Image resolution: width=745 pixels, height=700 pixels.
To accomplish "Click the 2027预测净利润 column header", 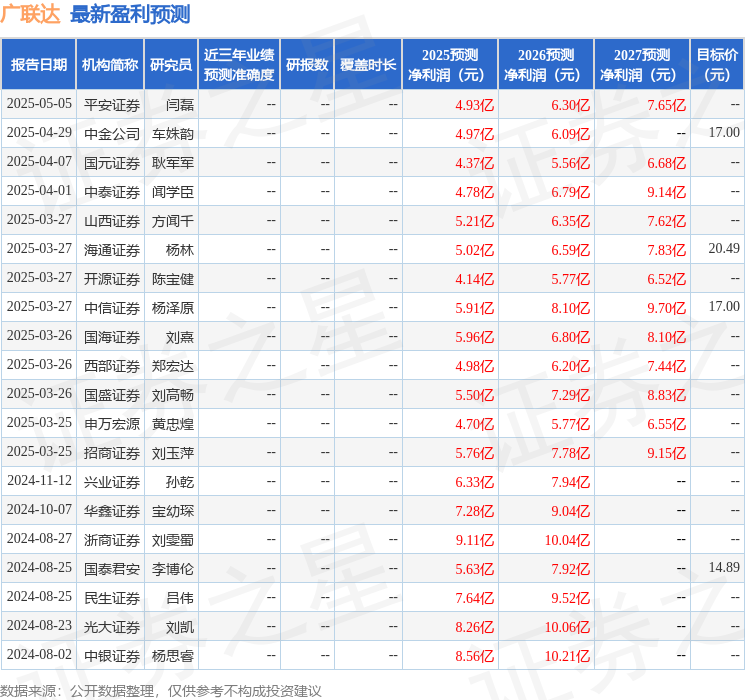I will point(642,65).
